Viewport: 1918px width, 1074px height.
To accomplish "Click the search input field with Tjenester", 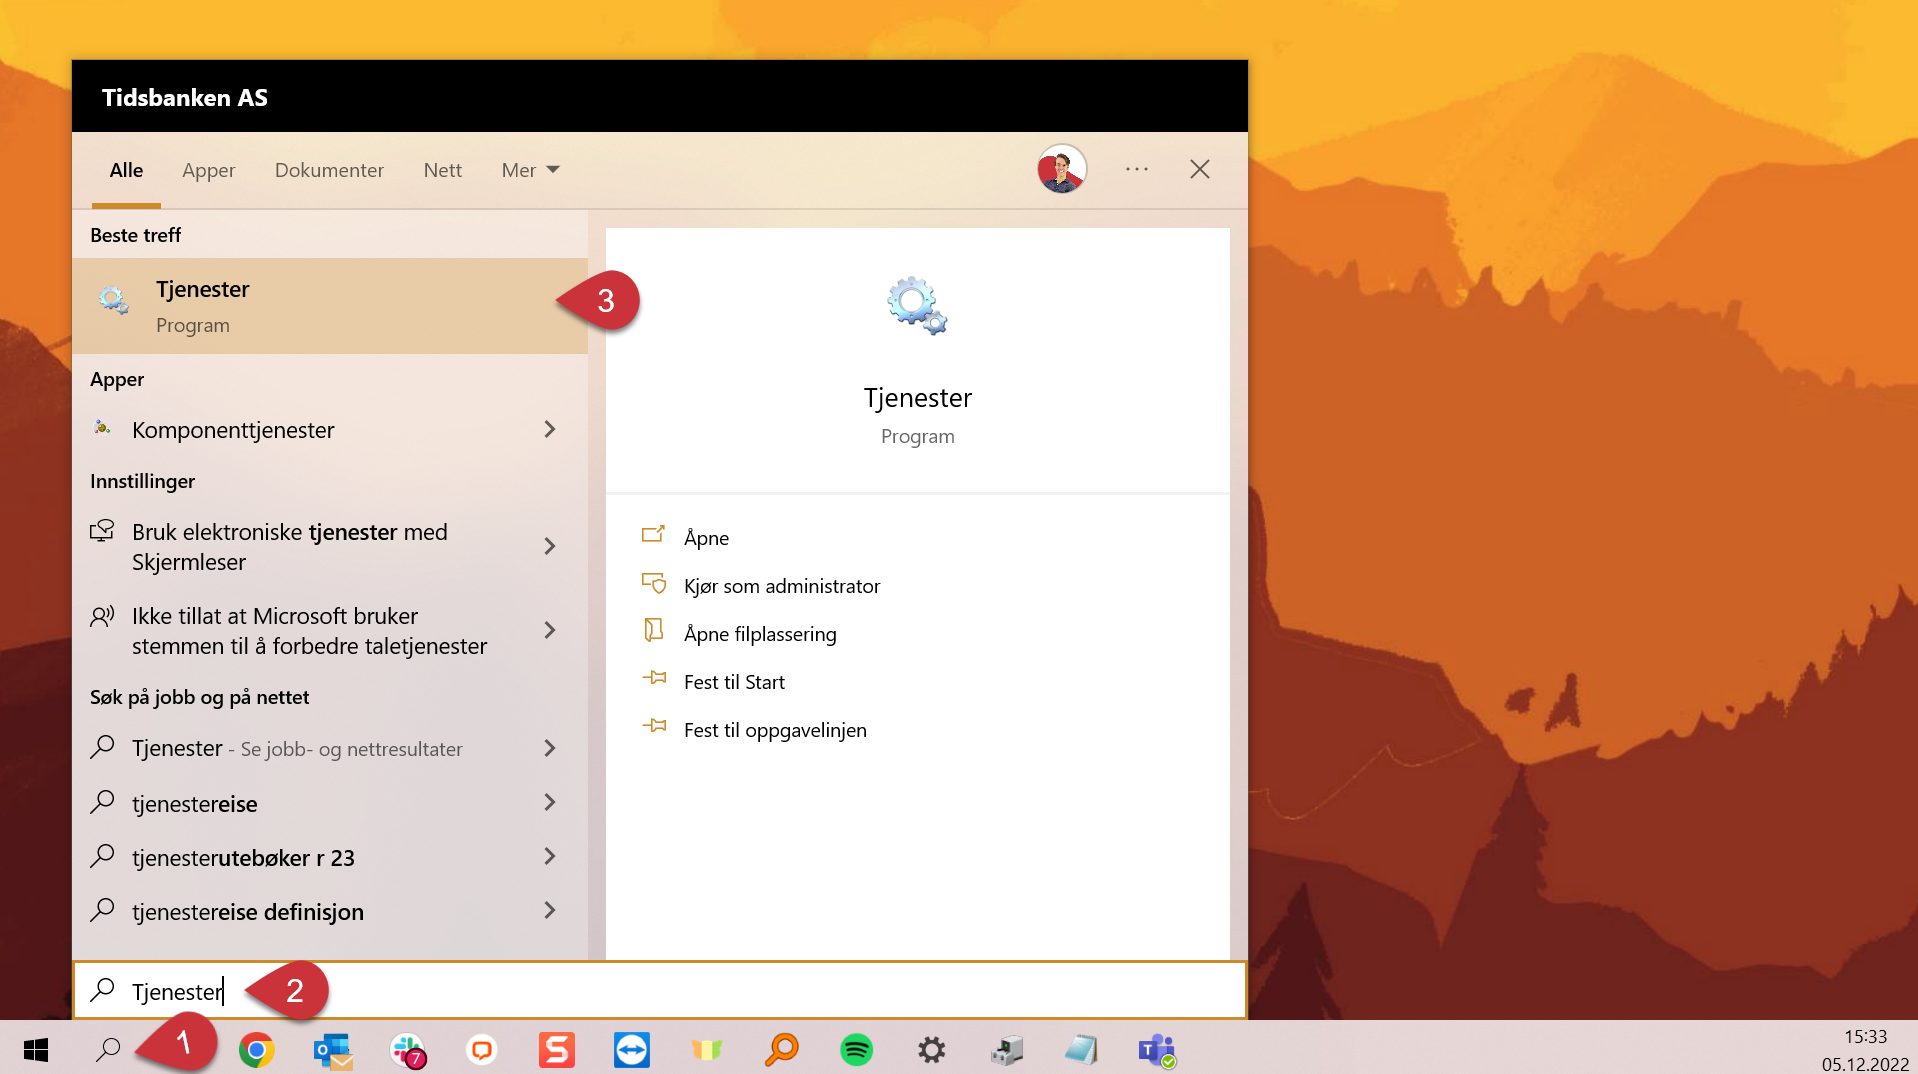I will tap(660, 991).
